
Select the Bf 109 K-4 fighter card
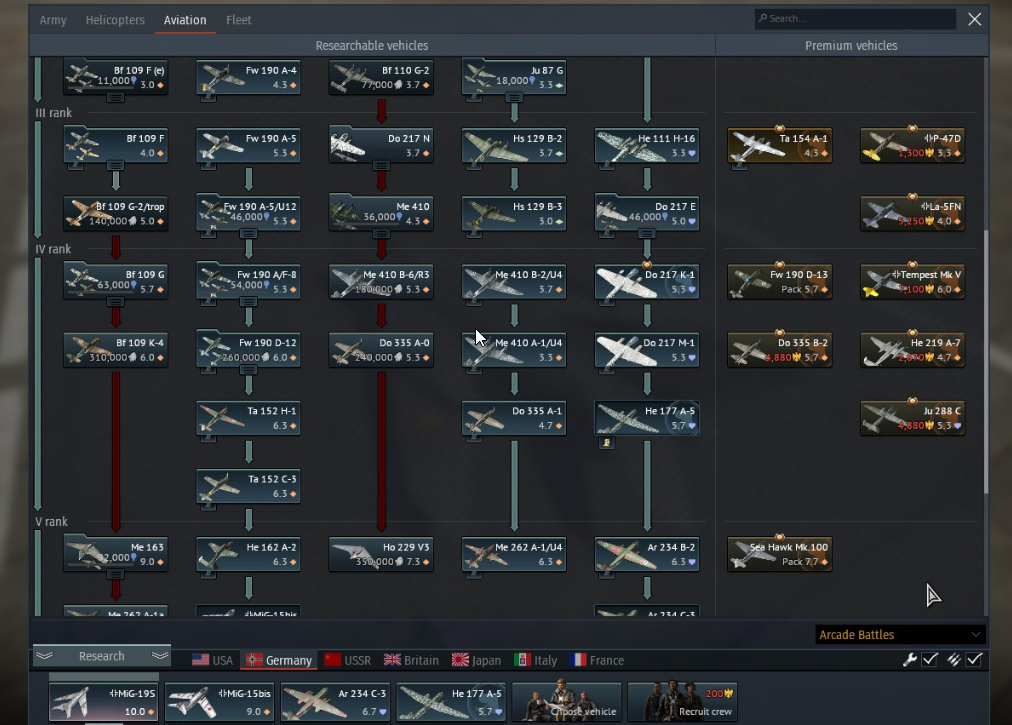click(x=116, y=349)
